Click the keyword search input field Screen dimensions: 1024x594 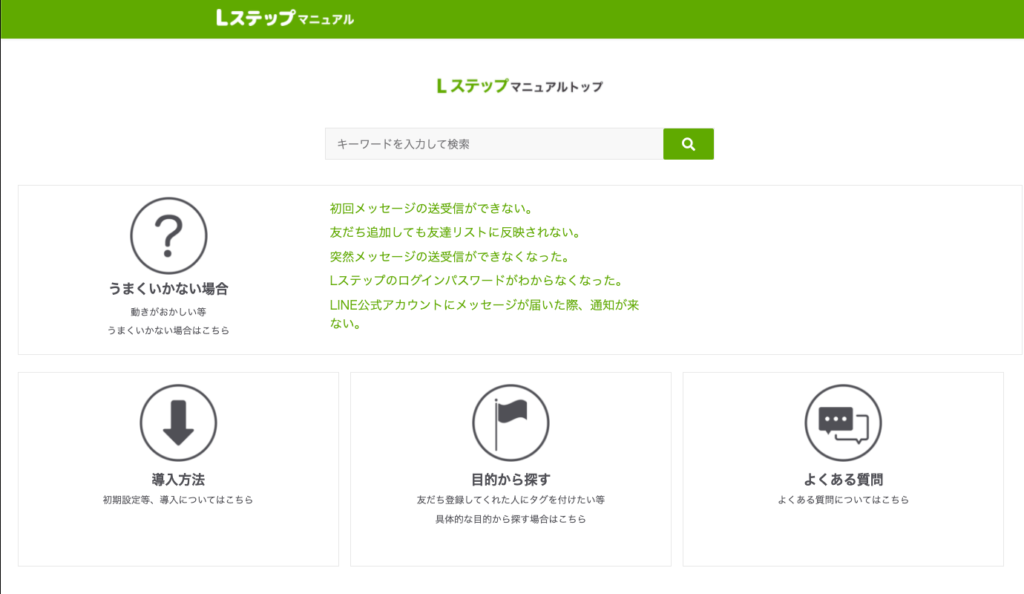tap(494, 144)
